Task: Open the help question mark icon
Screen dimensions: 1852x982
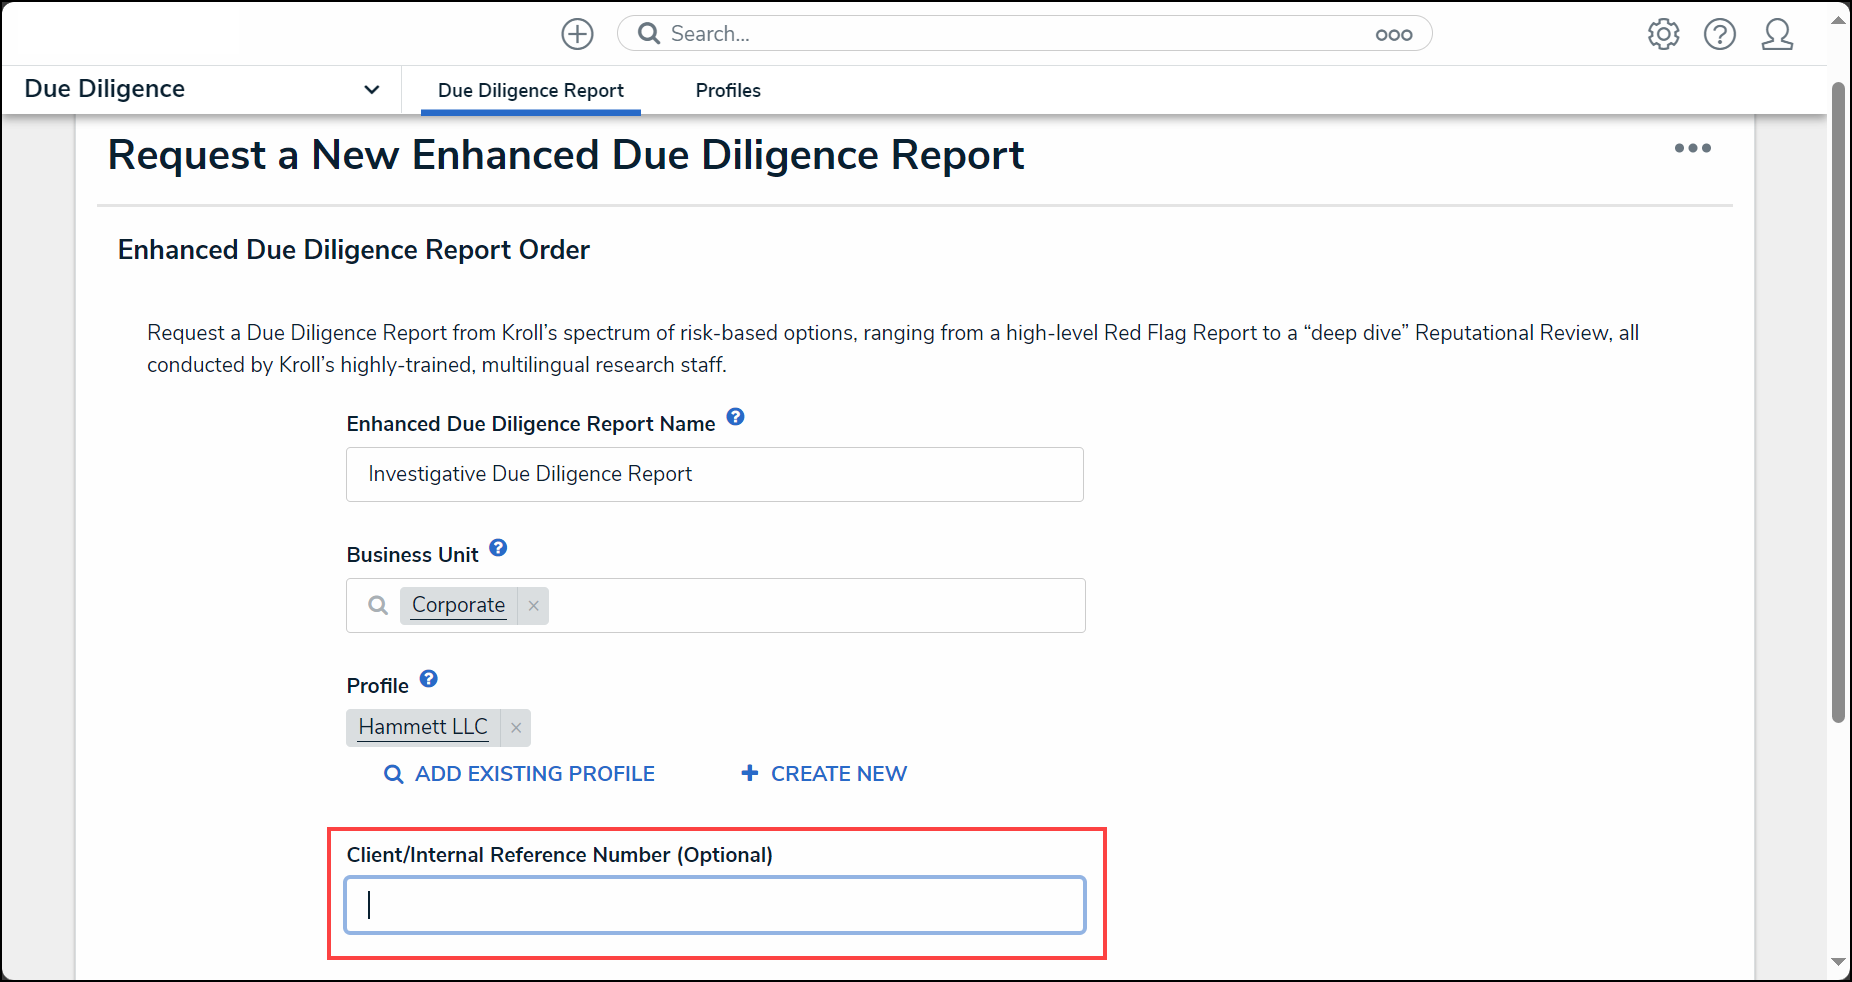Action: (x=1720, y=34)
